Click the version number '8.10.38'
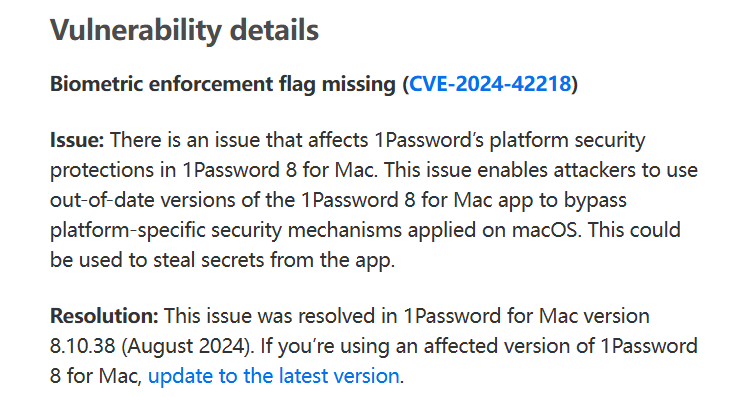Screen dimensions: 753x397 83,346
